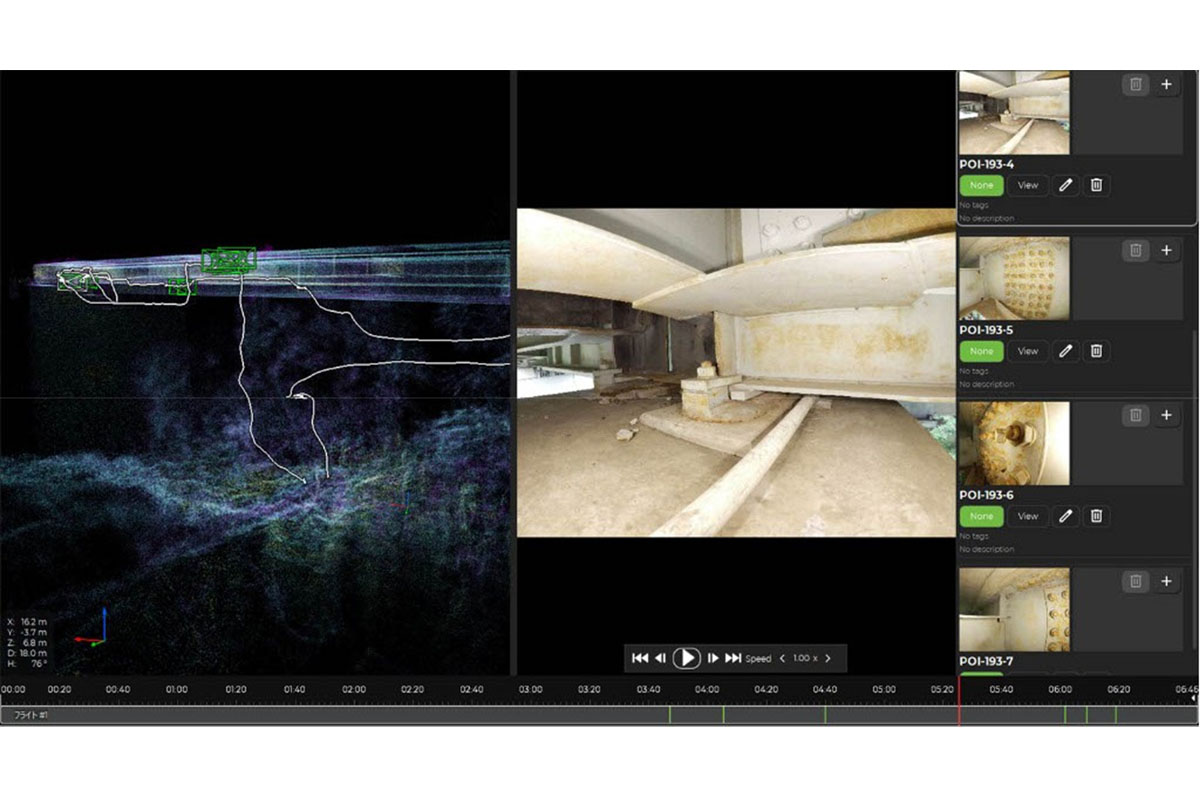Viewport: 1200px width, 798px height.
Task: Click the arrow at the timeline's right edge
Action: click(x=1193, y=697)
